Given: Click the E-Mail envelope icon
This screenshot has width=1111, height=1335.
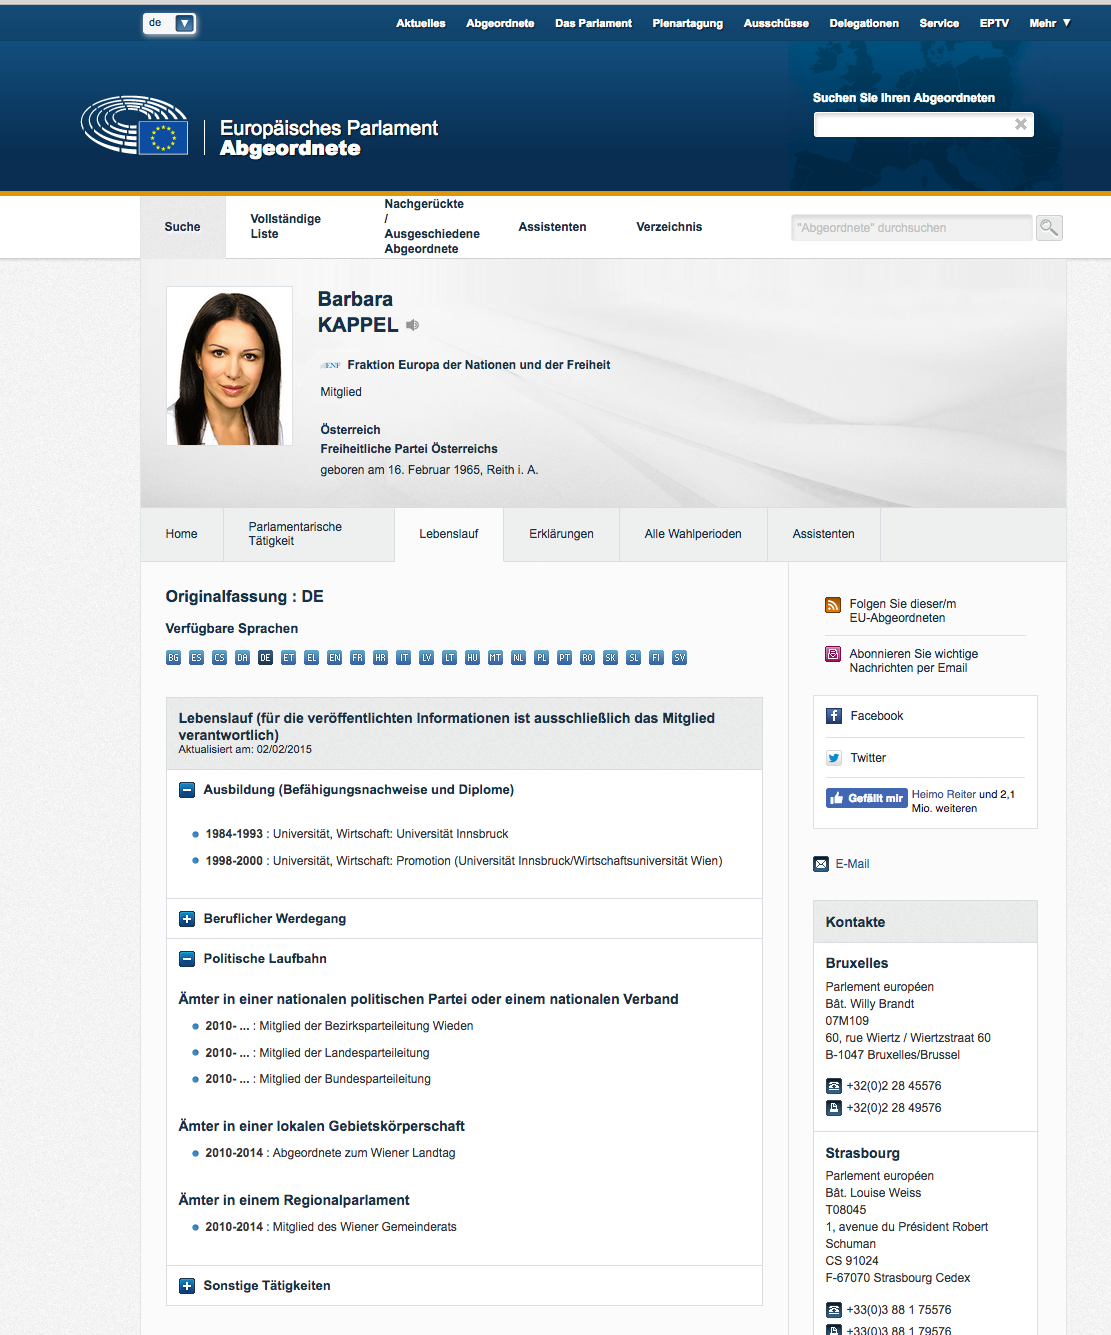Looking at the screenshot, I should pyautogui.click(x=821, y=864).
